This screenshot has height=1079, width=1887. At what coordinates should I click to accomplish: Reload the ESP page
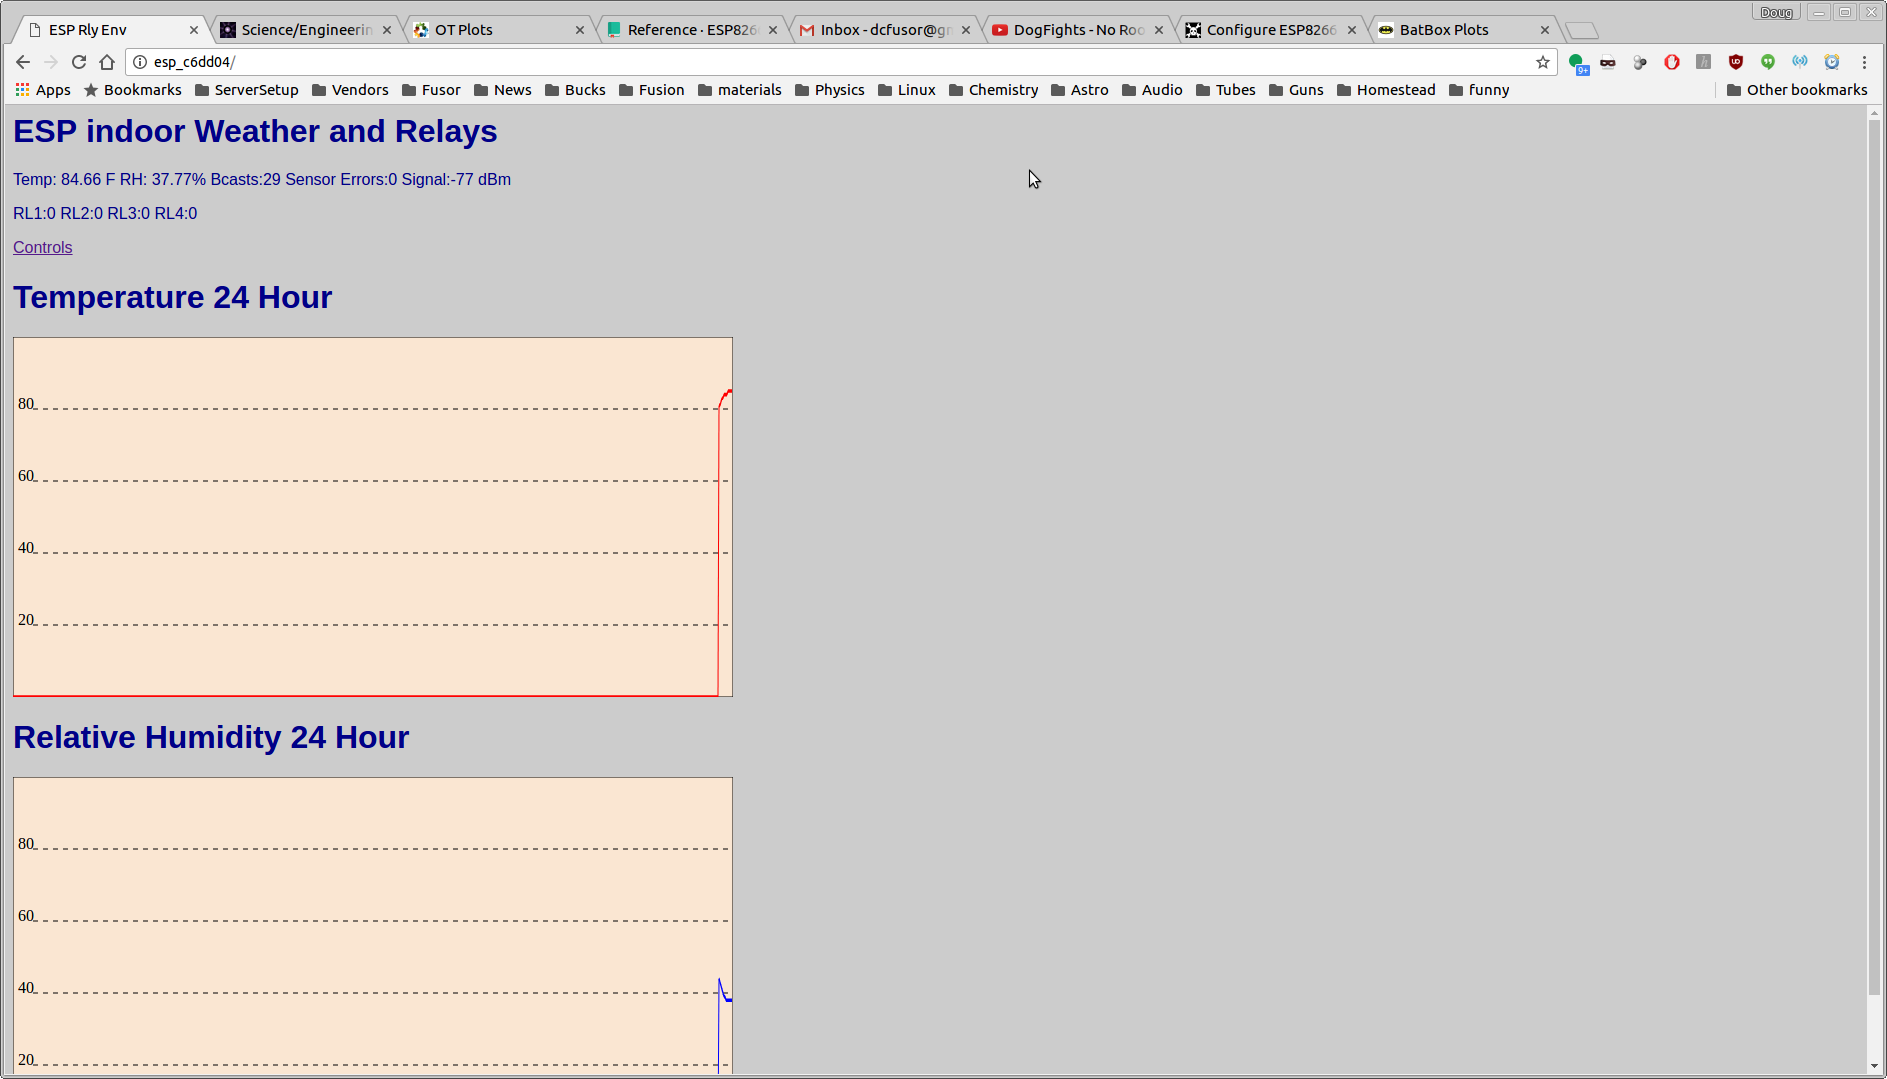point(79,62)
